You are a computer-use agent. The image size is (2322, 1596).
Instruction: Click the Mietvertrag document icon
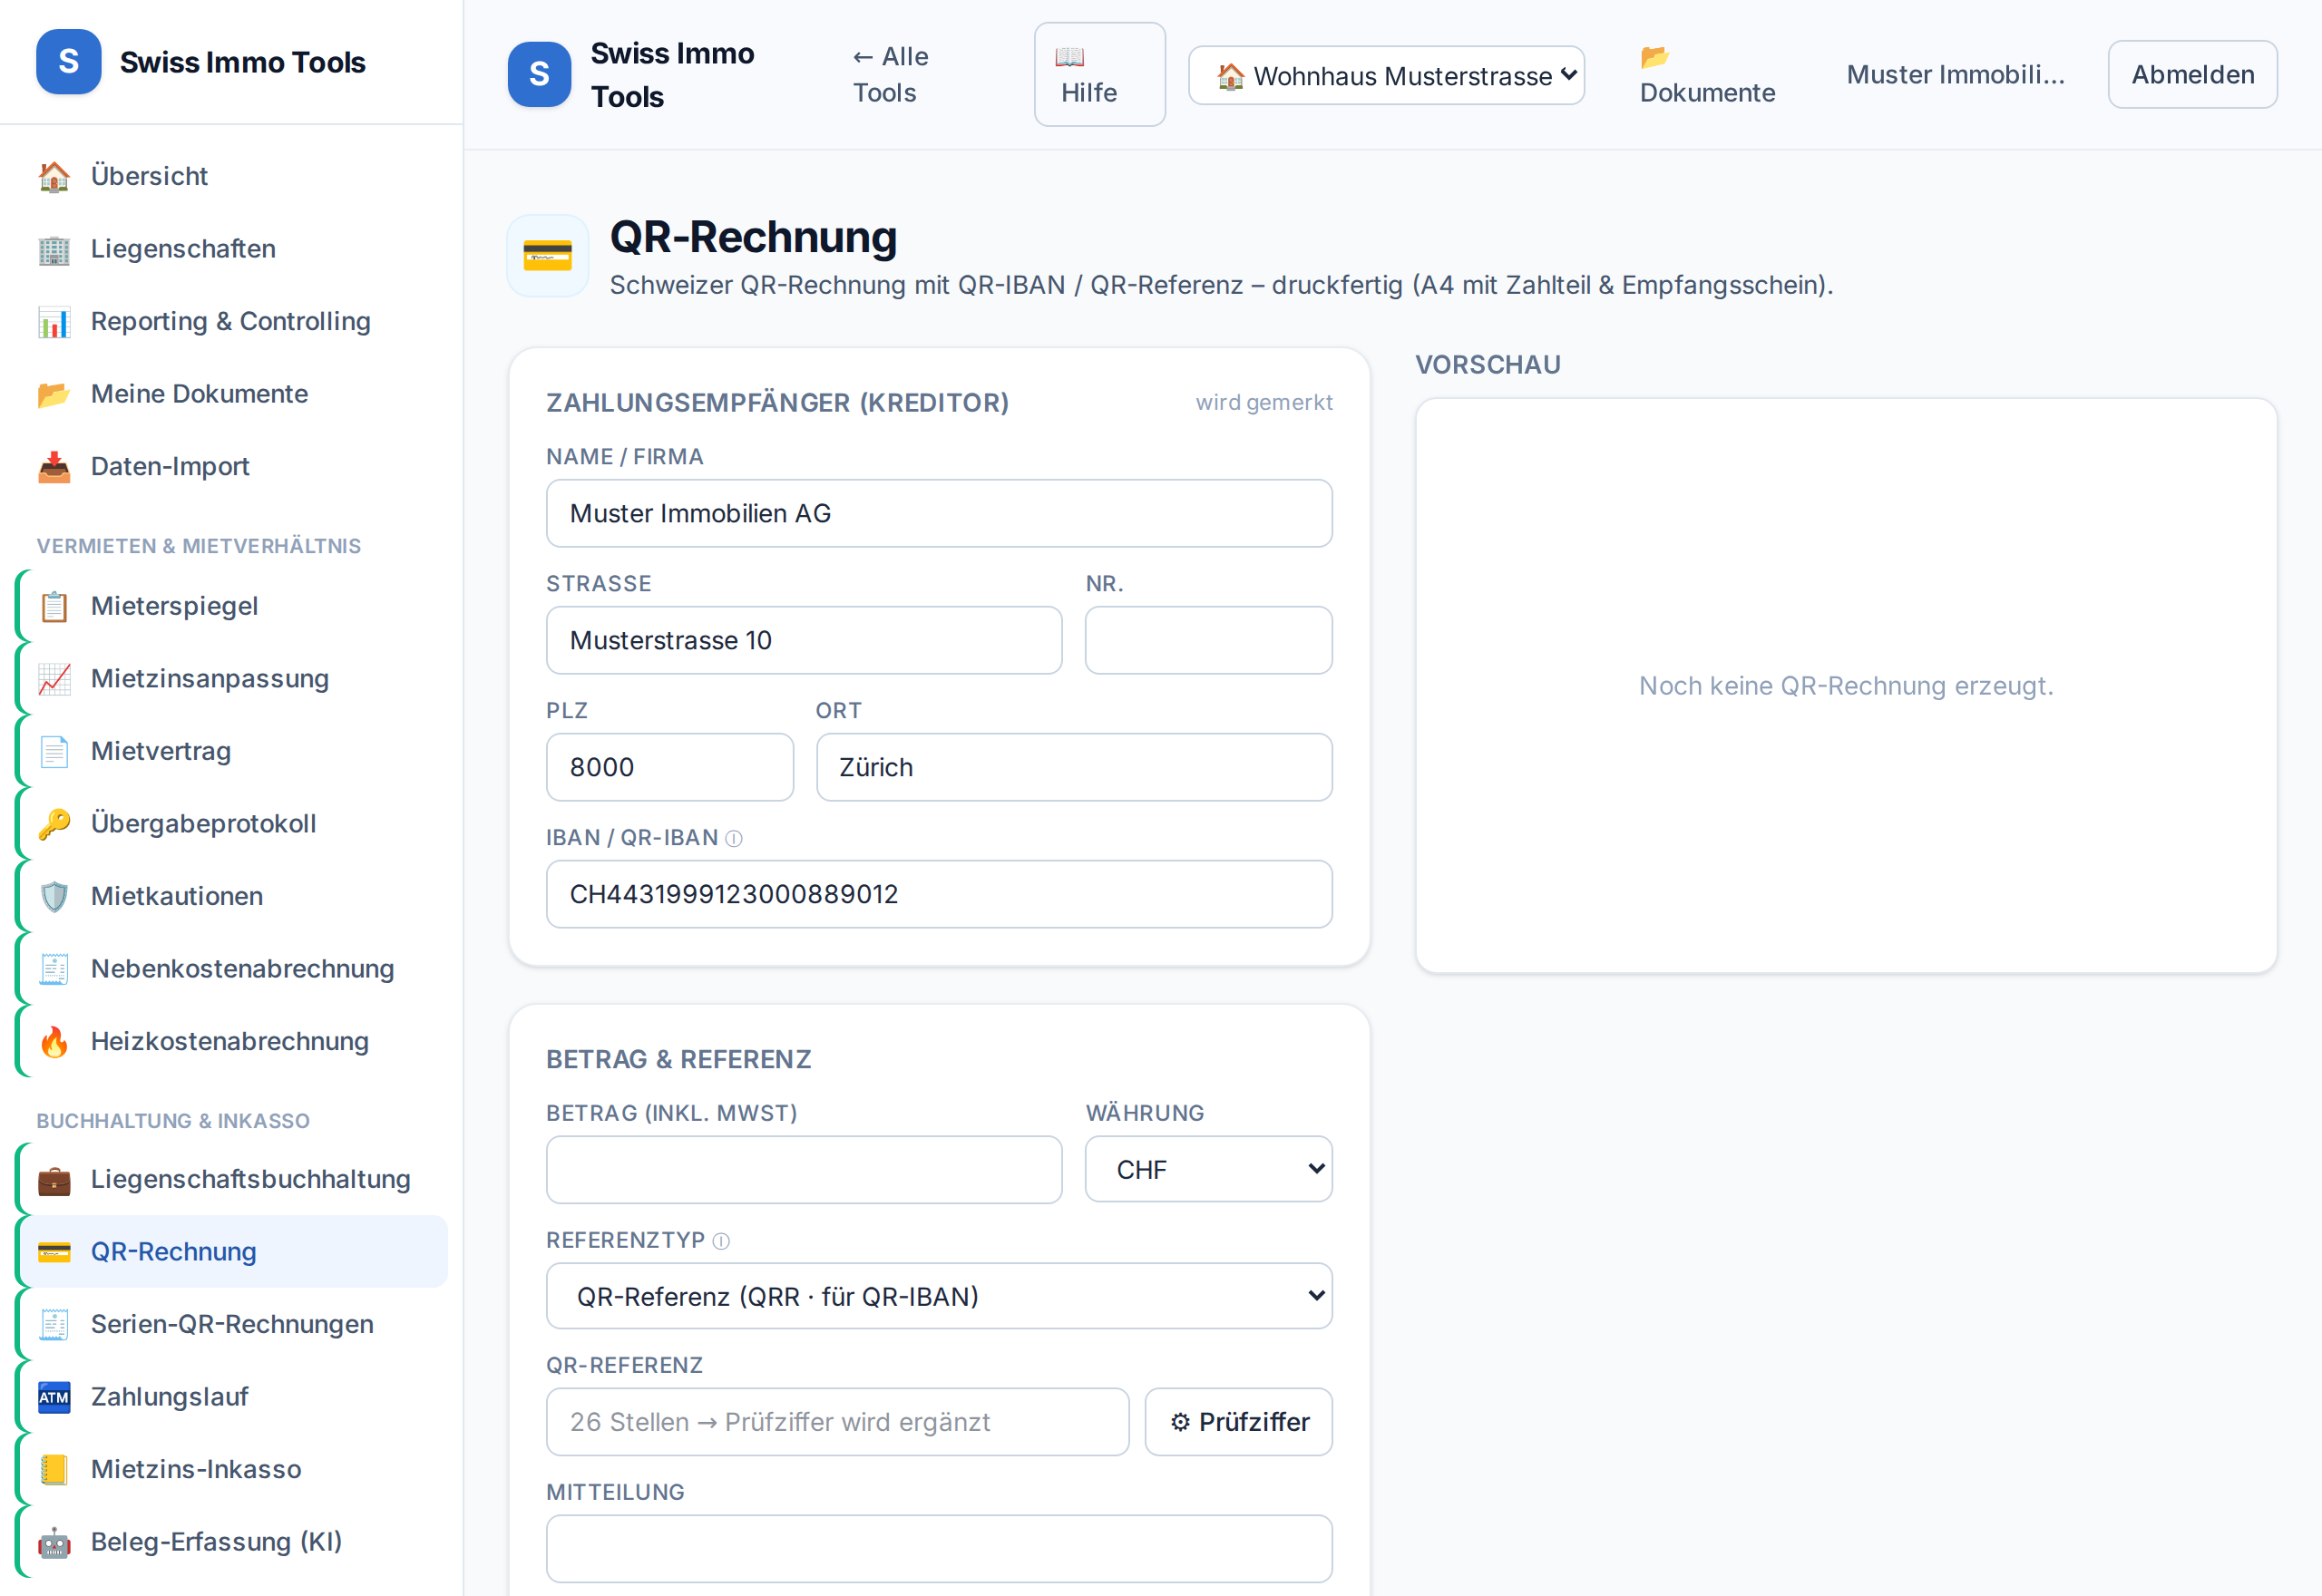54,751
